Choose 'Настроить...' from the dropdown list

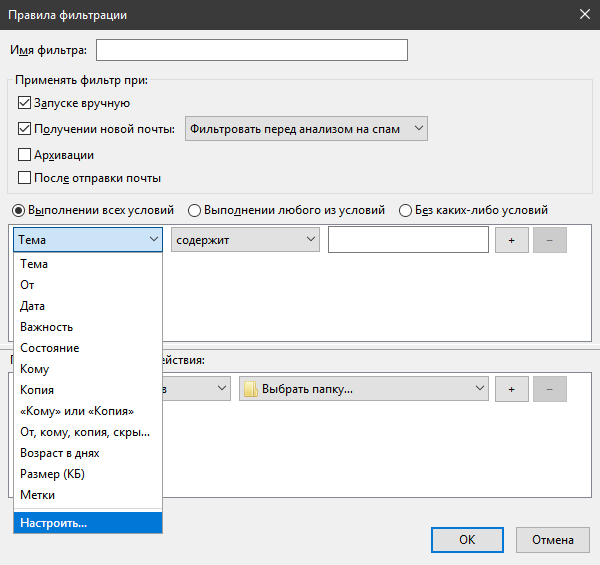click(x=88, y=522)
